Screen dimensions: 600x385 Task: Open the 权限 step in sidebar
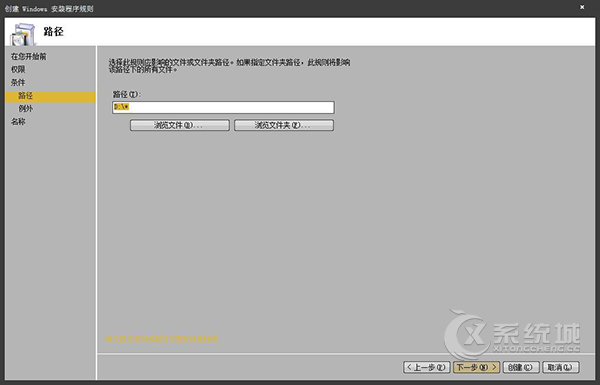(x=18, y=69)
